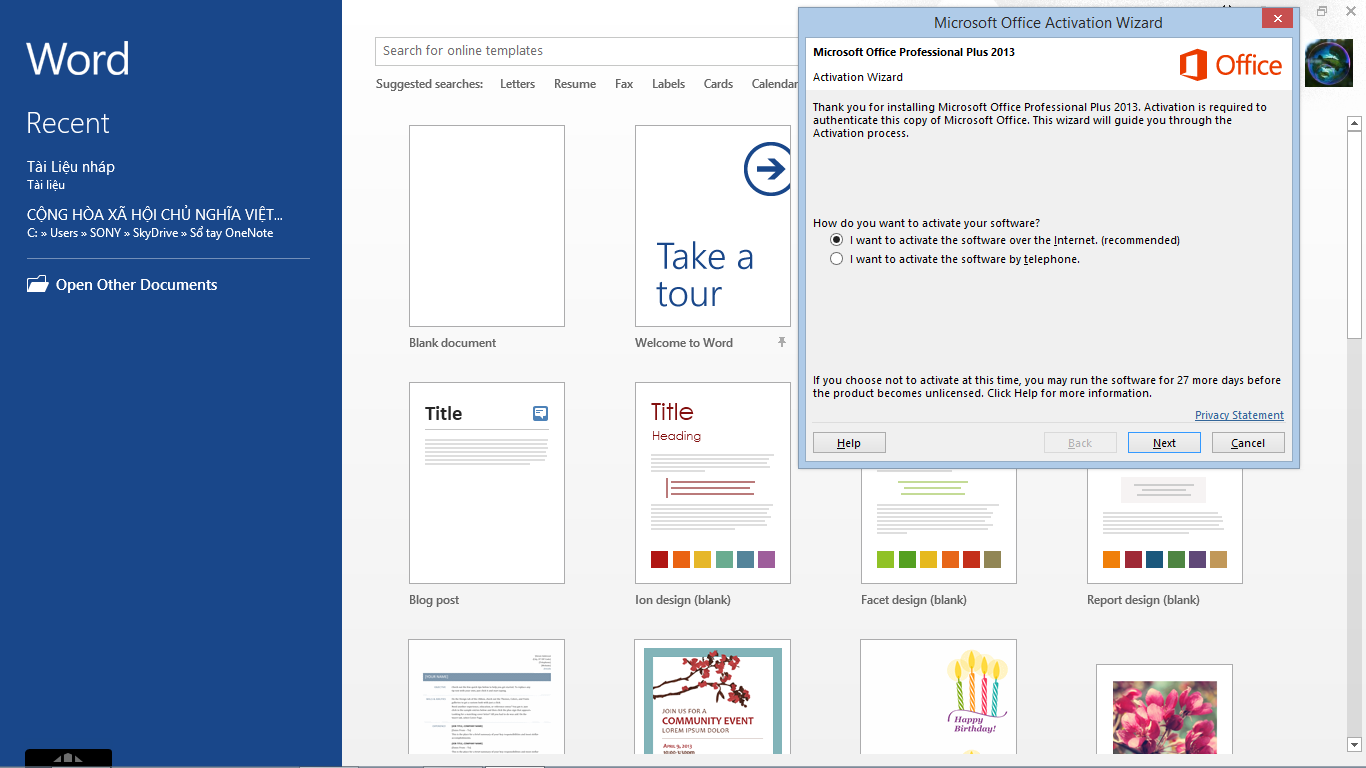Open the Report design (blank) template
Image resolution: width=1366 pixels, height=768 pixels.
tap(1164, 526)
